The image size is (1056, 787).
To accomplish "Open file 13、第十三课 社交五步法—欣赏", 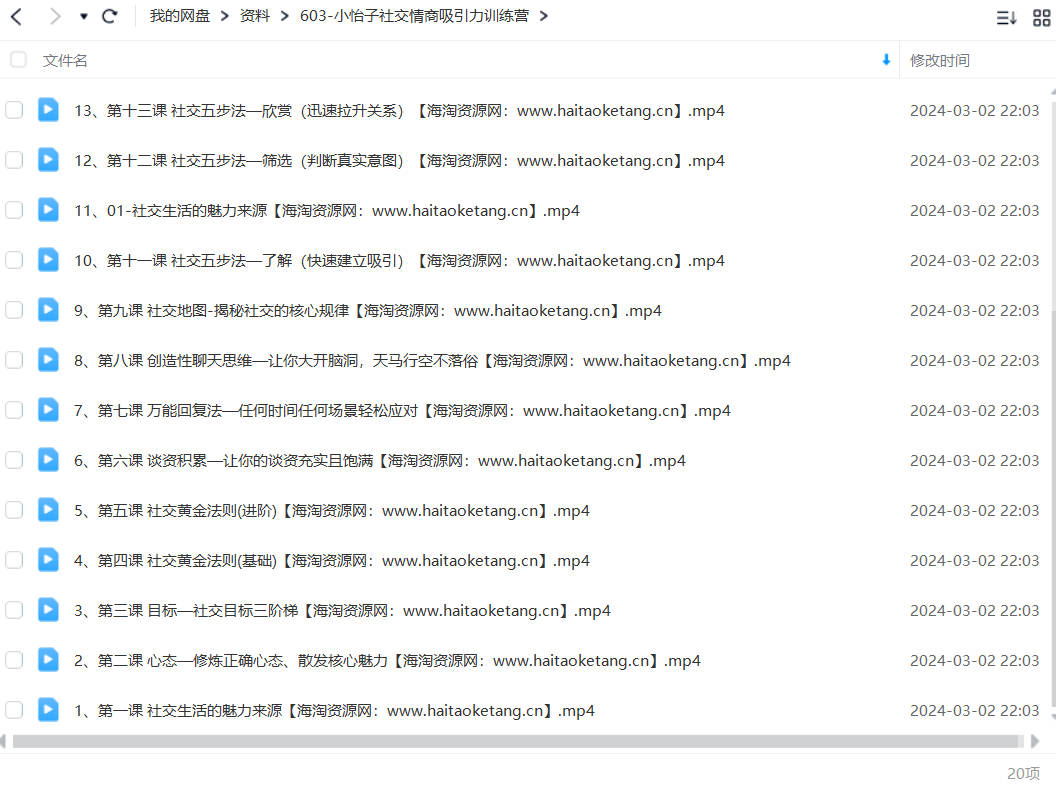I will pos(399,110).
